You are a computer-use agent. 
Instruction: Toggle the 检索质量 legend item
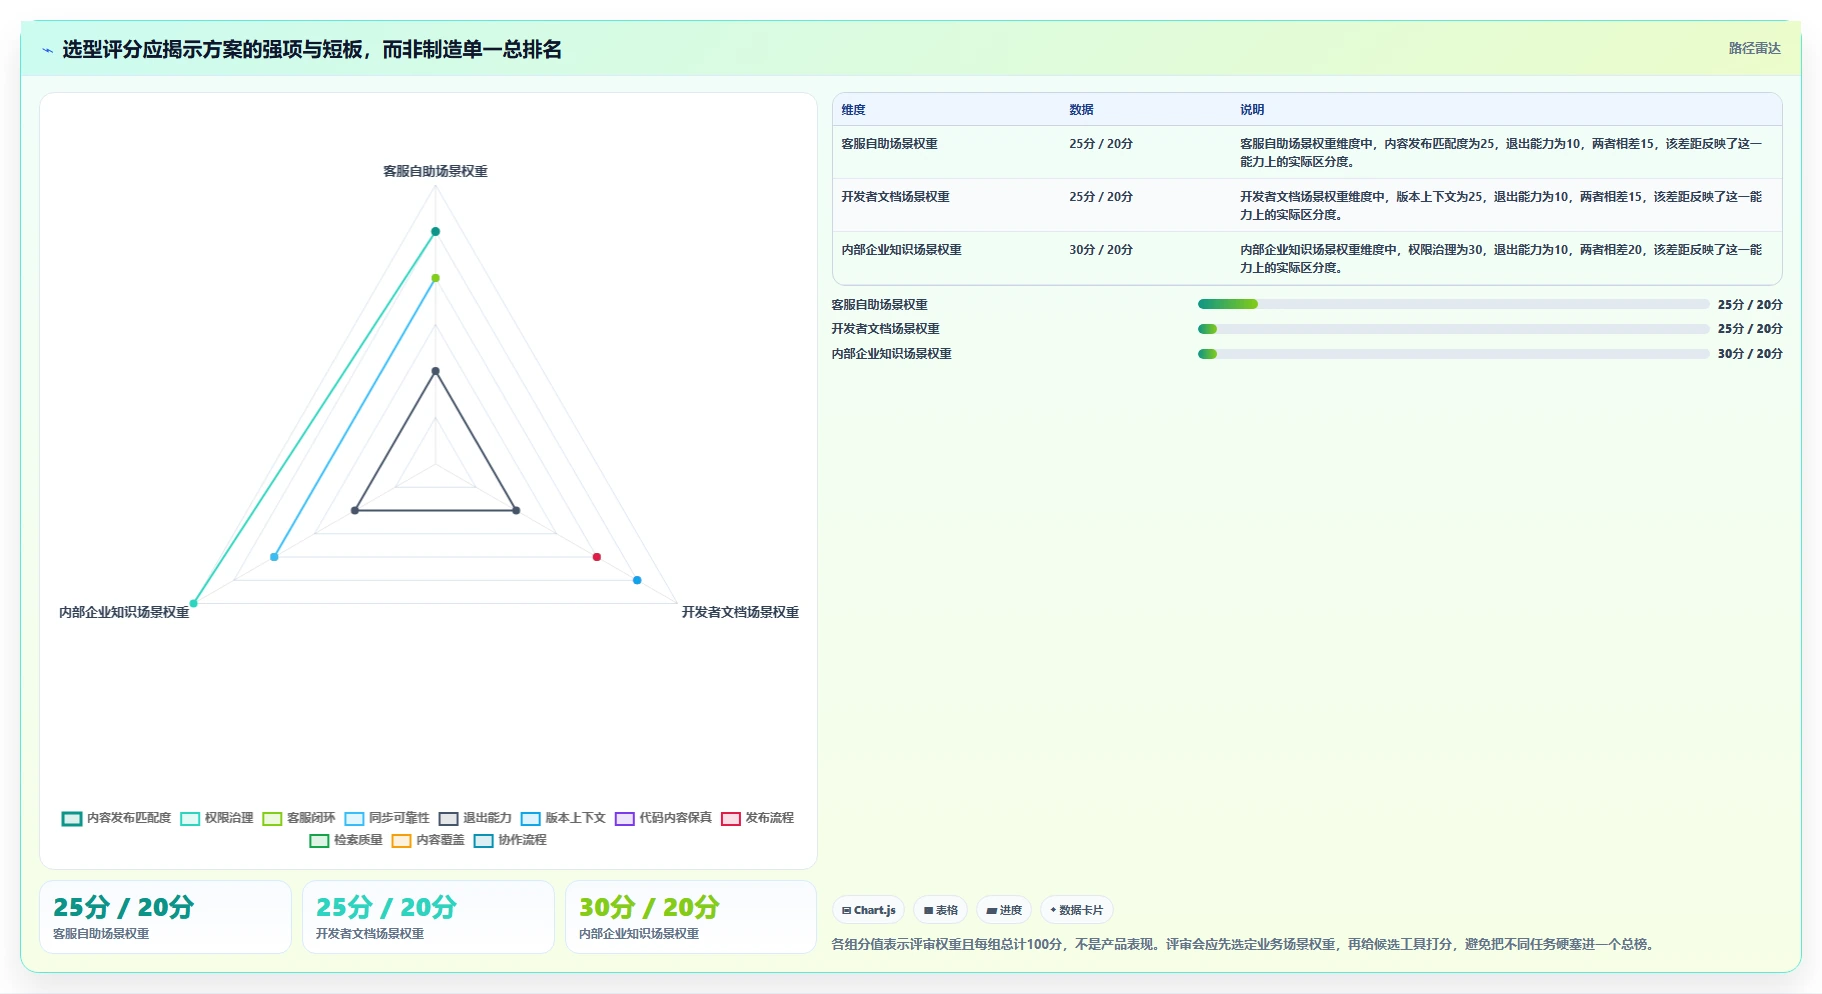point(346,840)
